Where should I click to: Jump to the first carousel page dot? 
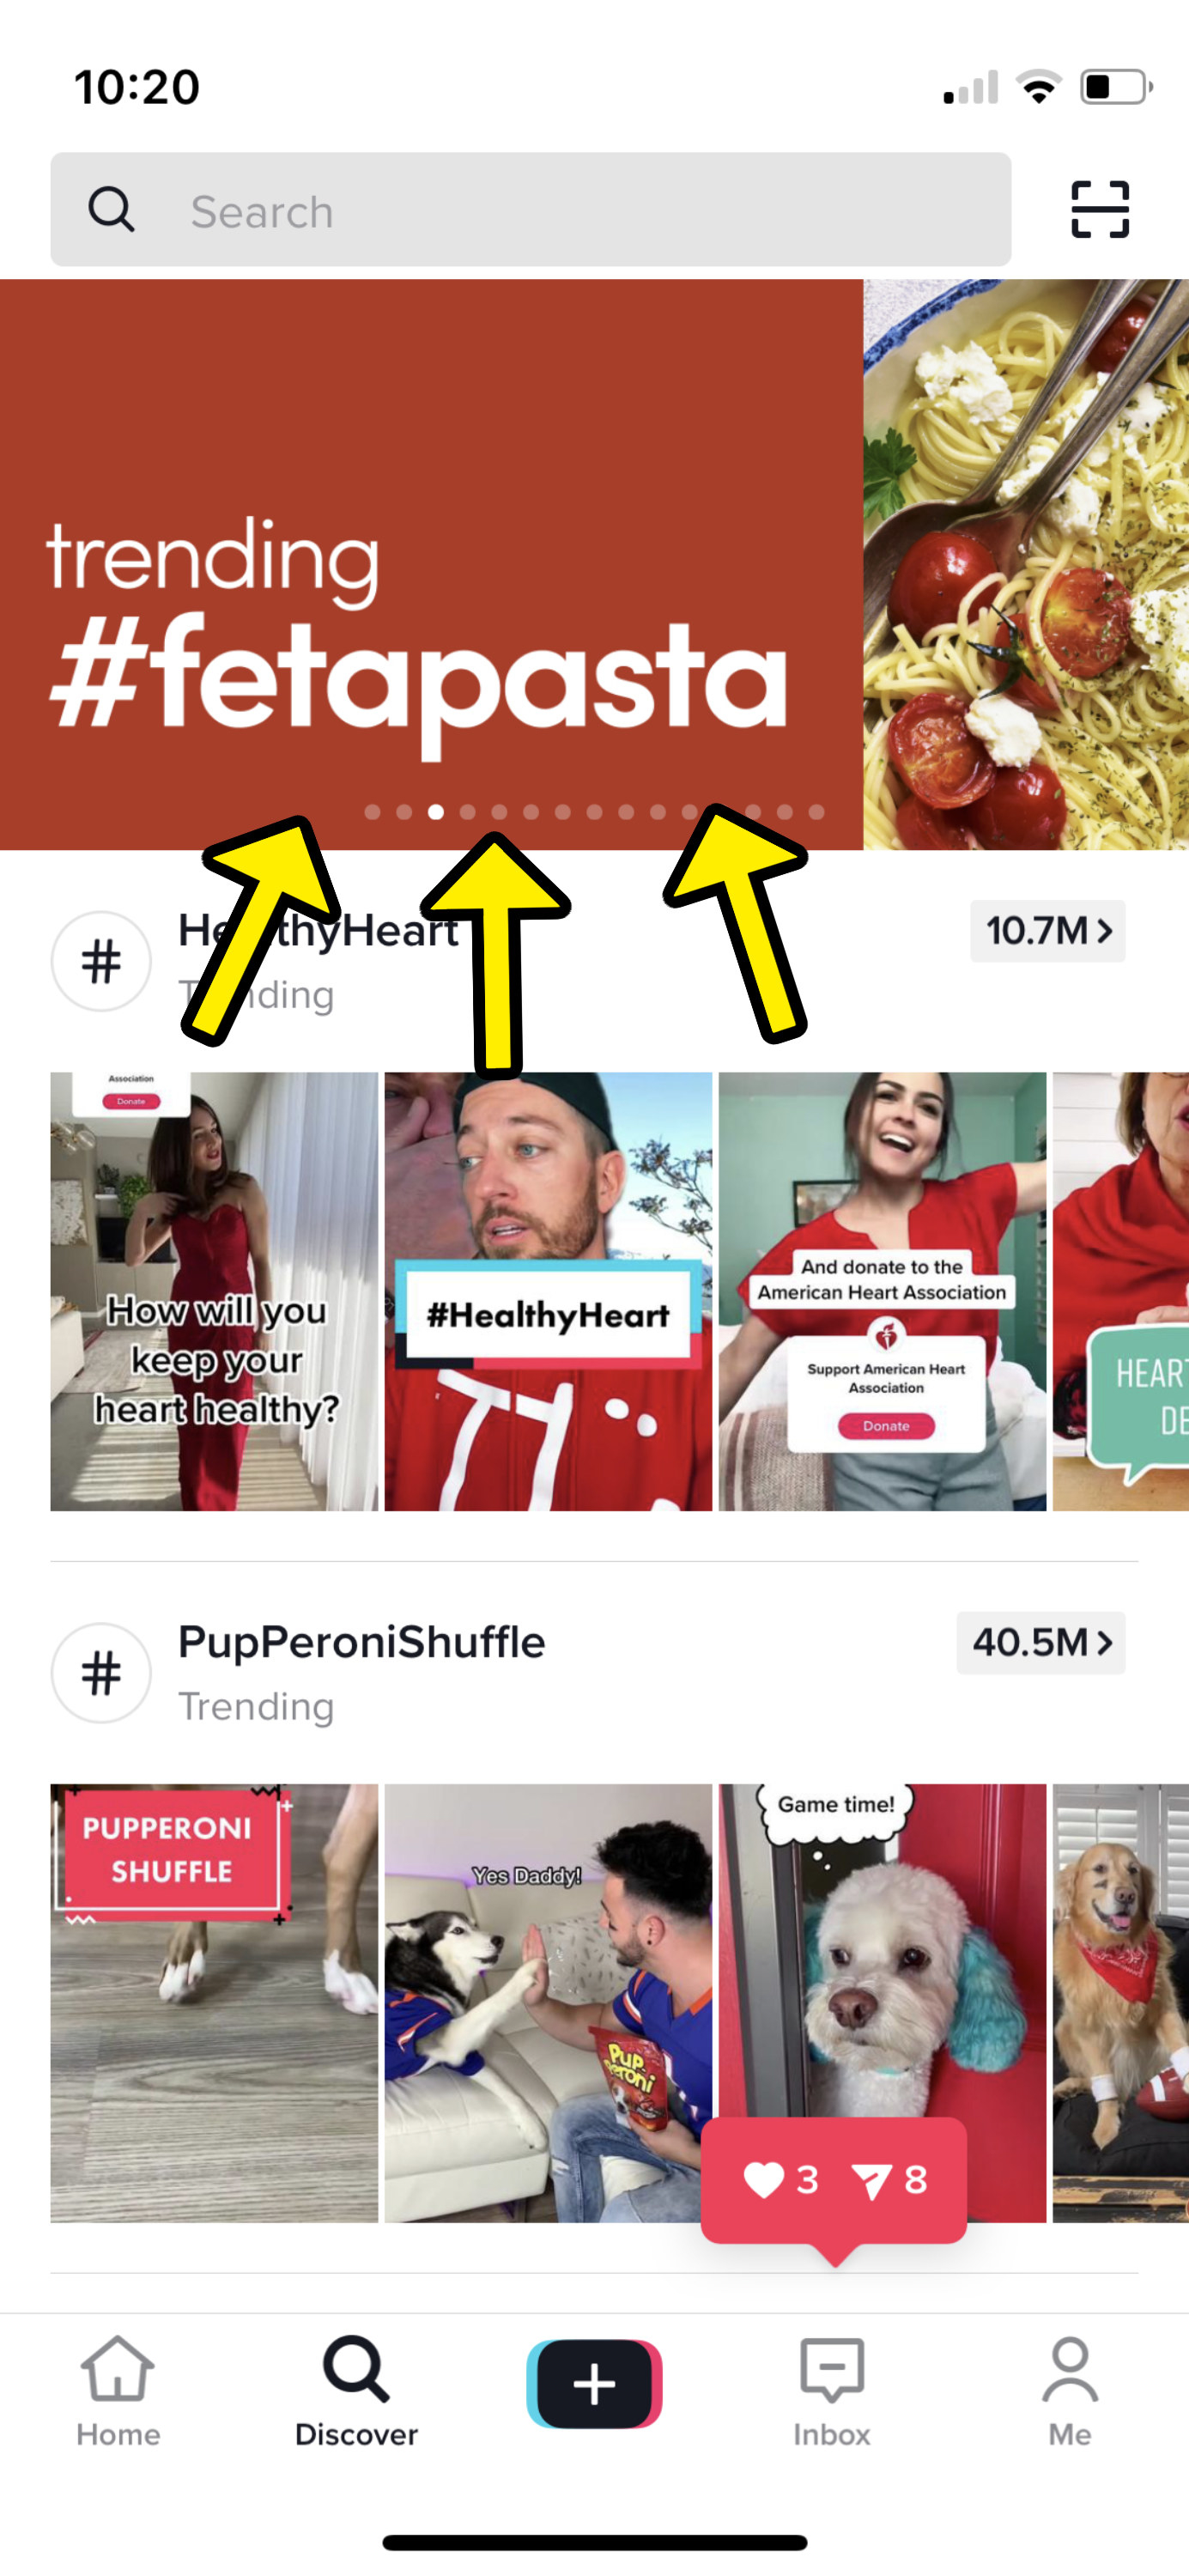click(x=372, y=812)
